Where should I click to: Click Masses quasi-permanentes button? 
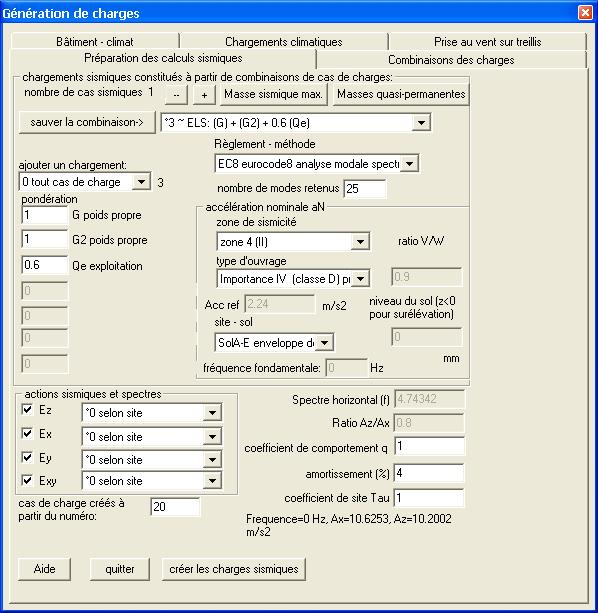tap(401, 94)
